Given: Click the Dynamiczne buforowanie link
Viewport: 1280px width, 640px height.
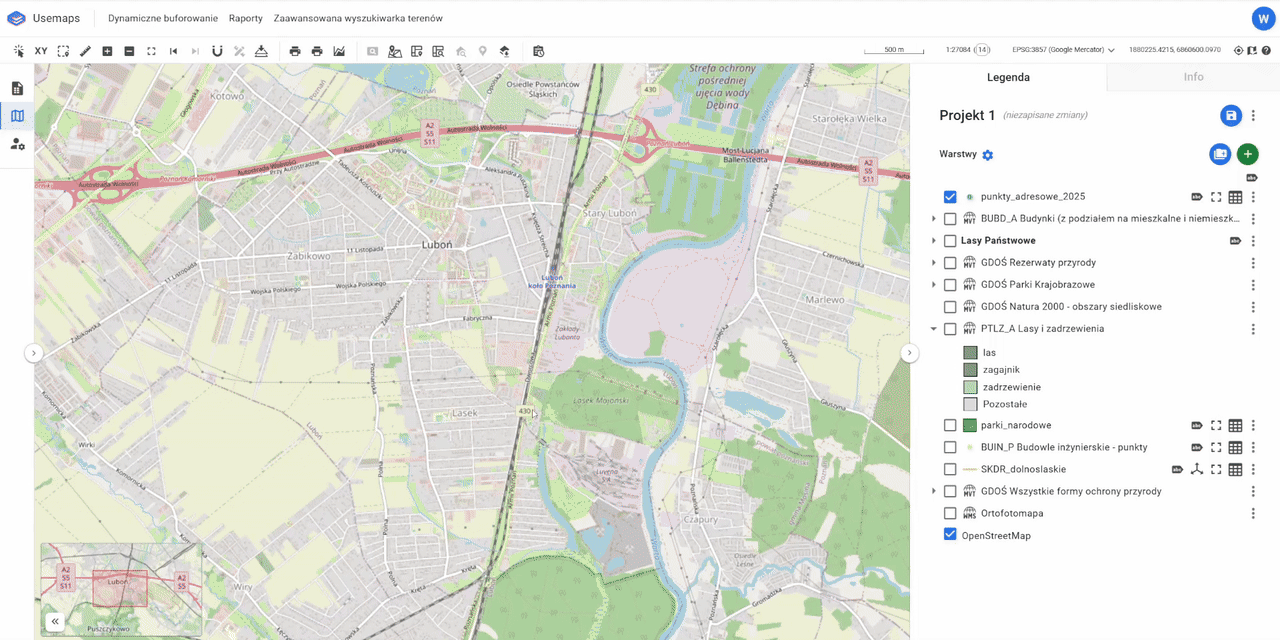Looking at the screenshot, I should [163, 18].
